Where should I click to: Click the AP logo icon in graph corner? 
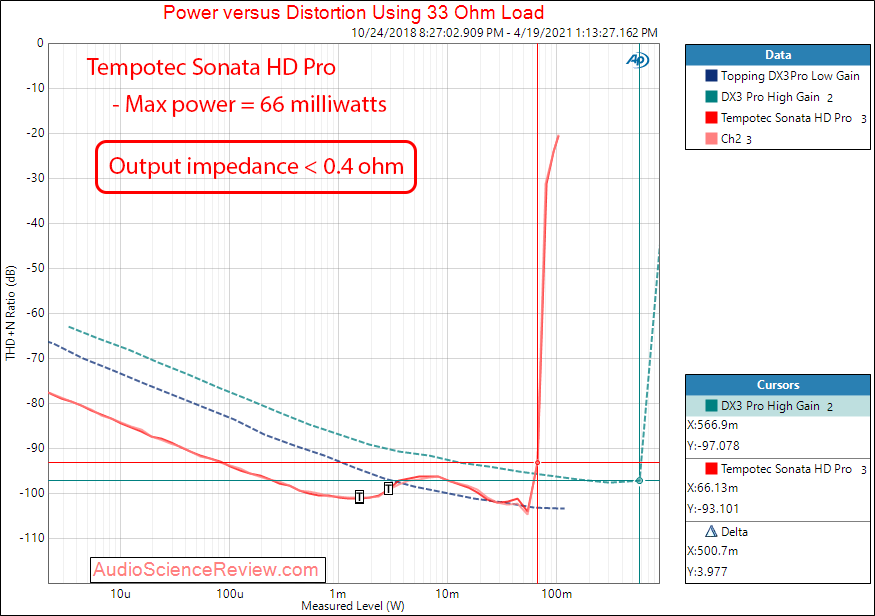click(637, 60)
